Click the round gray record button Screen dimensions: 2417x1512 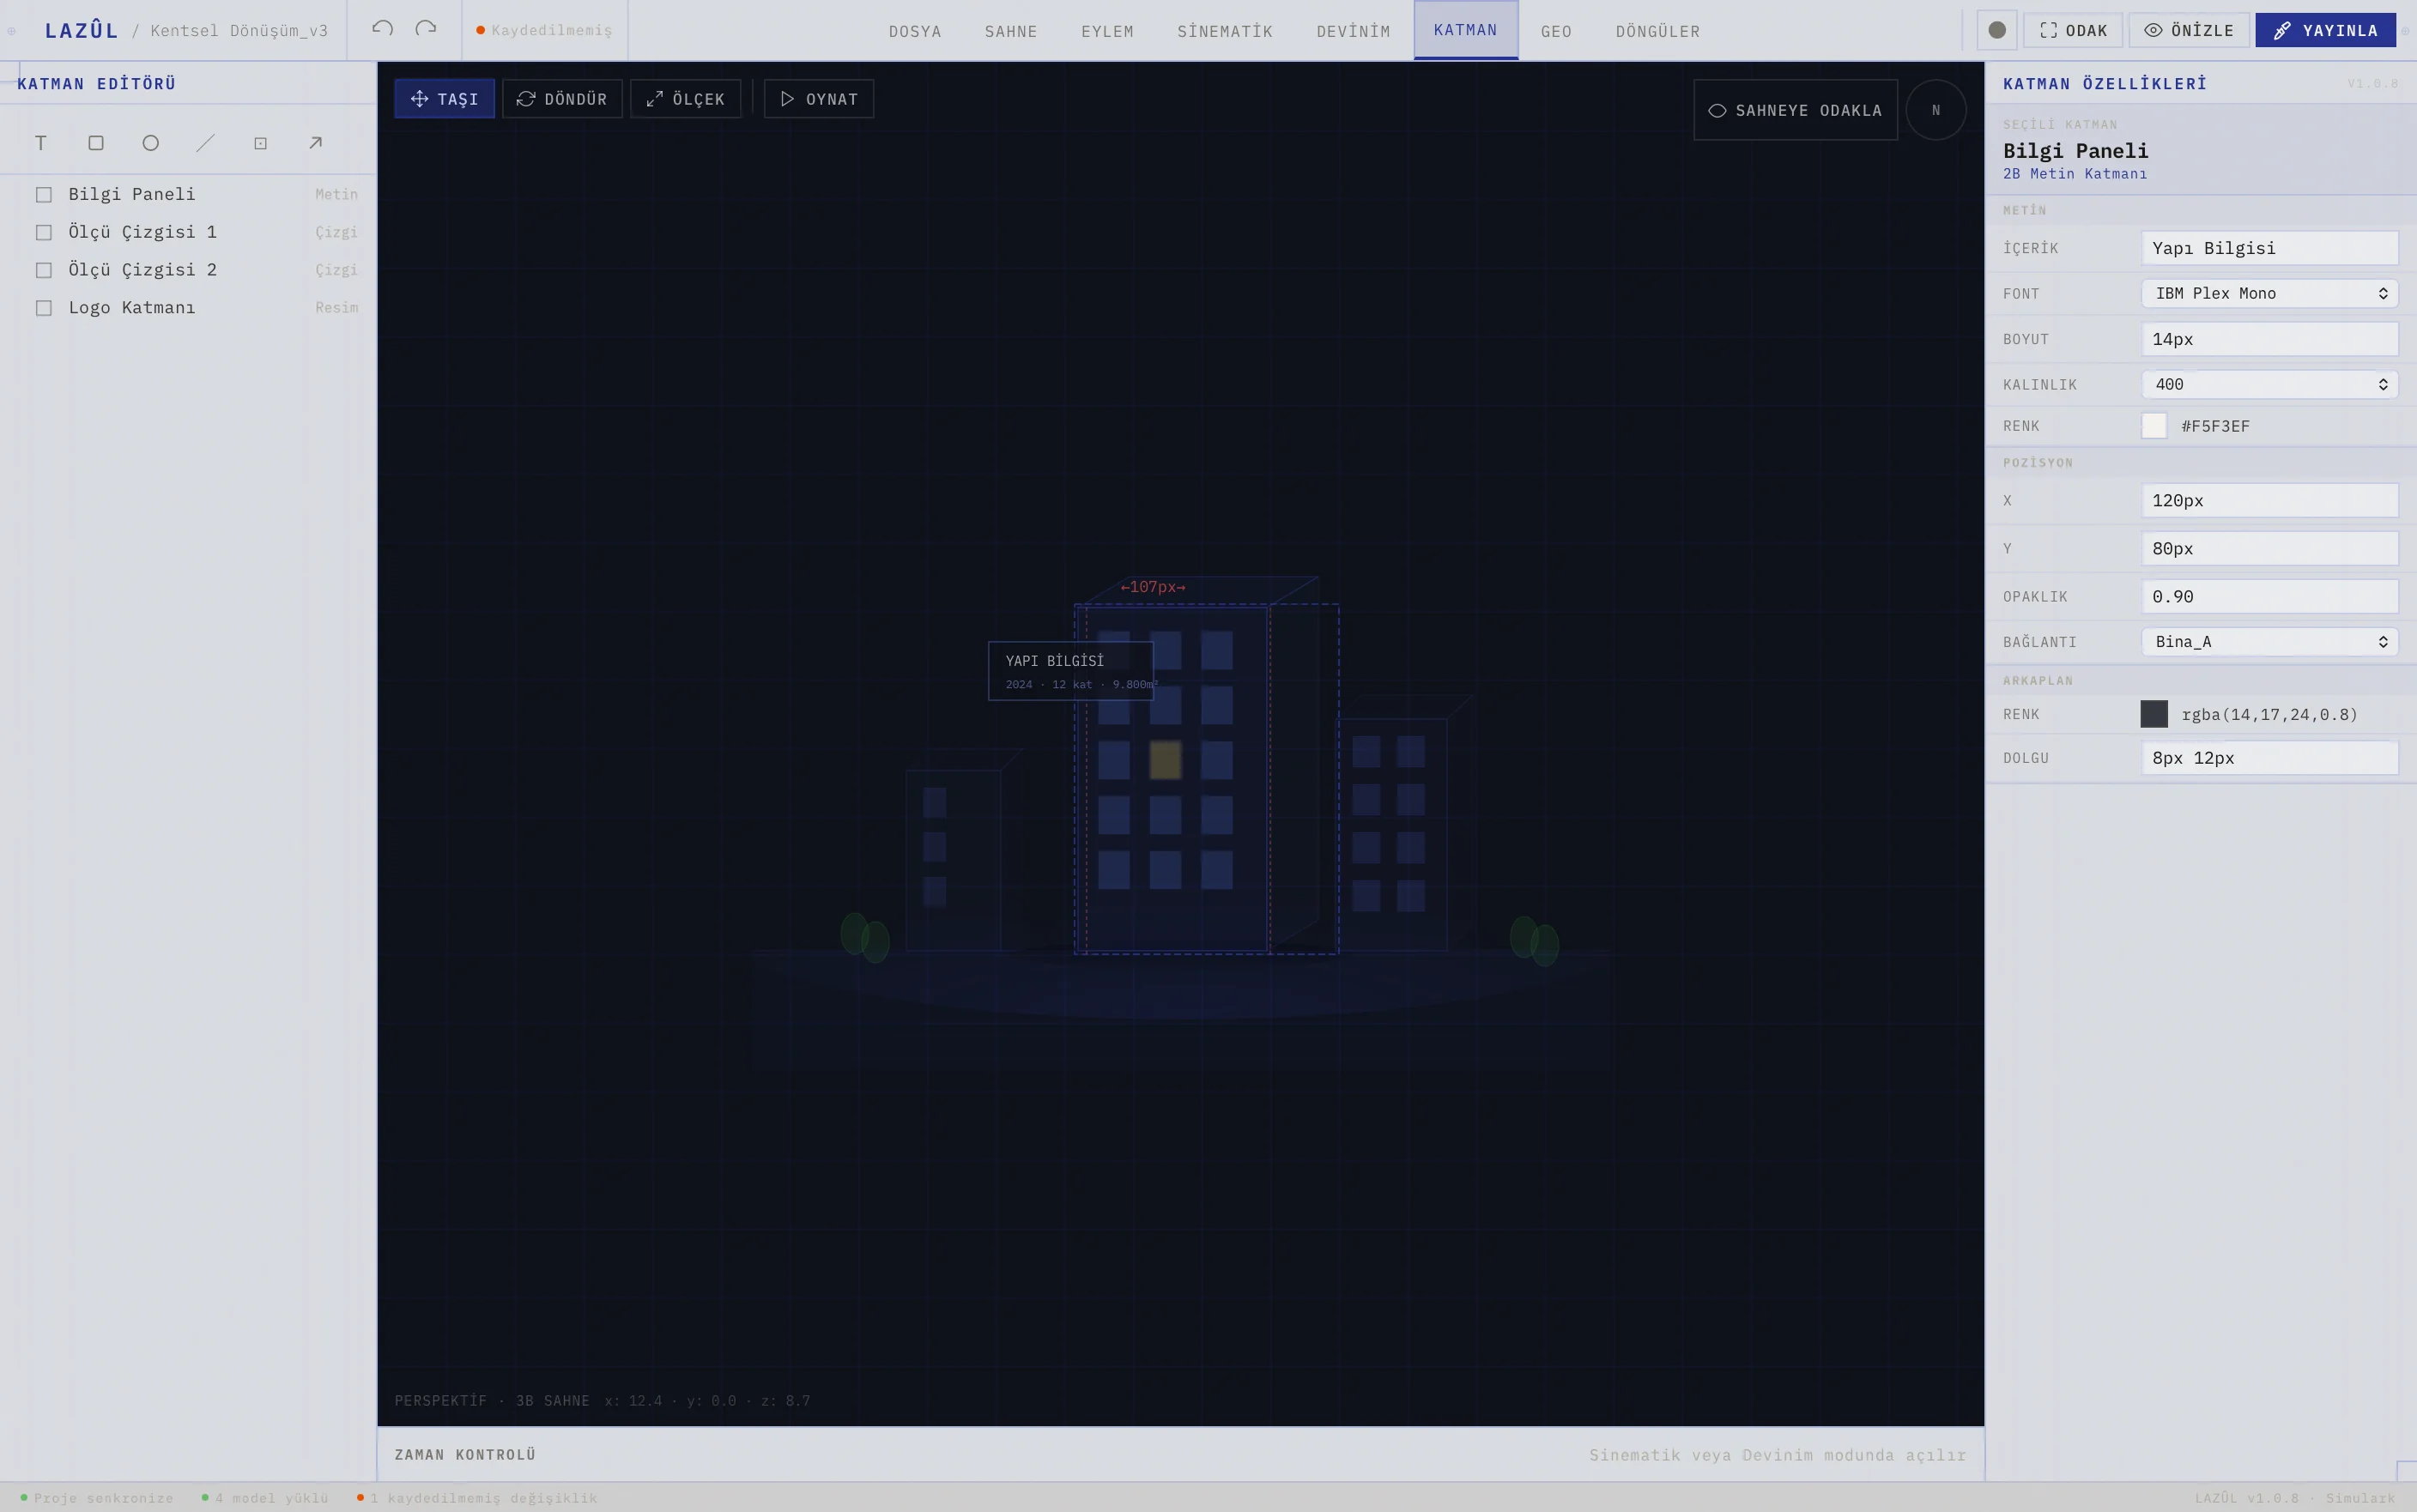1997,30
